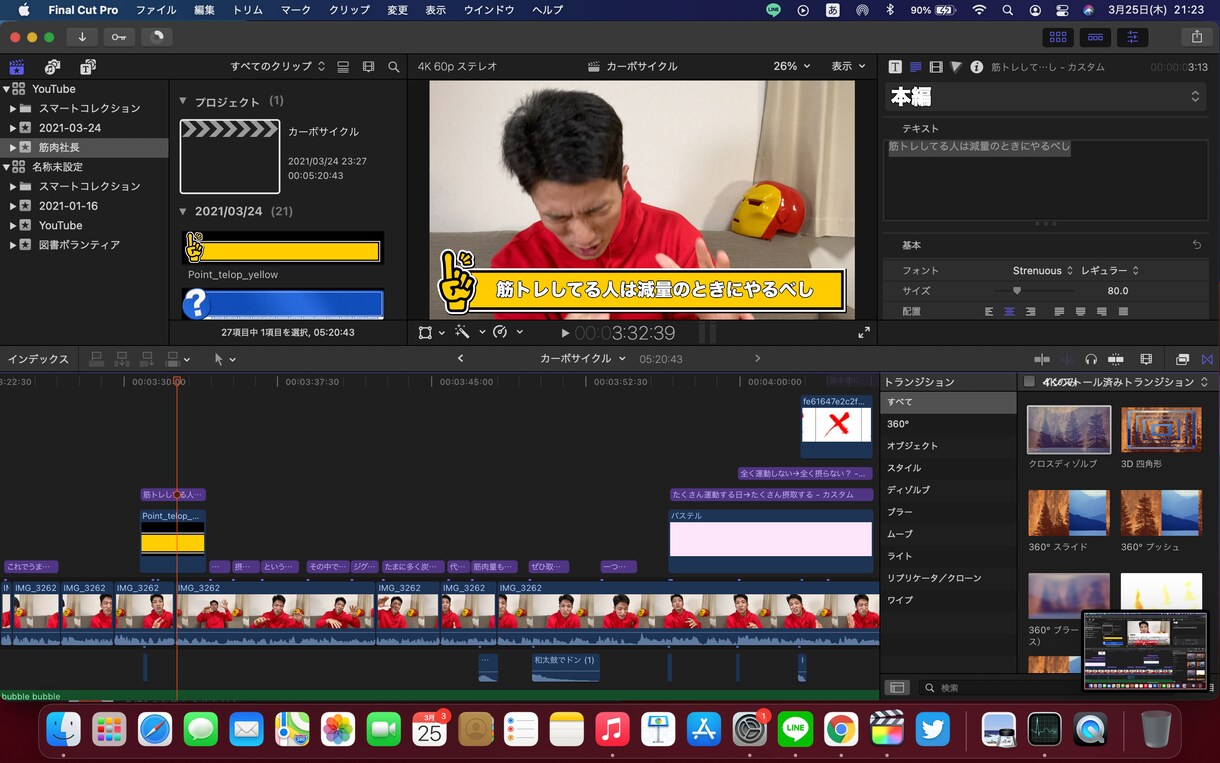Screen dimensions: 1220x763
Task: Open the title inspector lines icon
Action: coord(915,67)
